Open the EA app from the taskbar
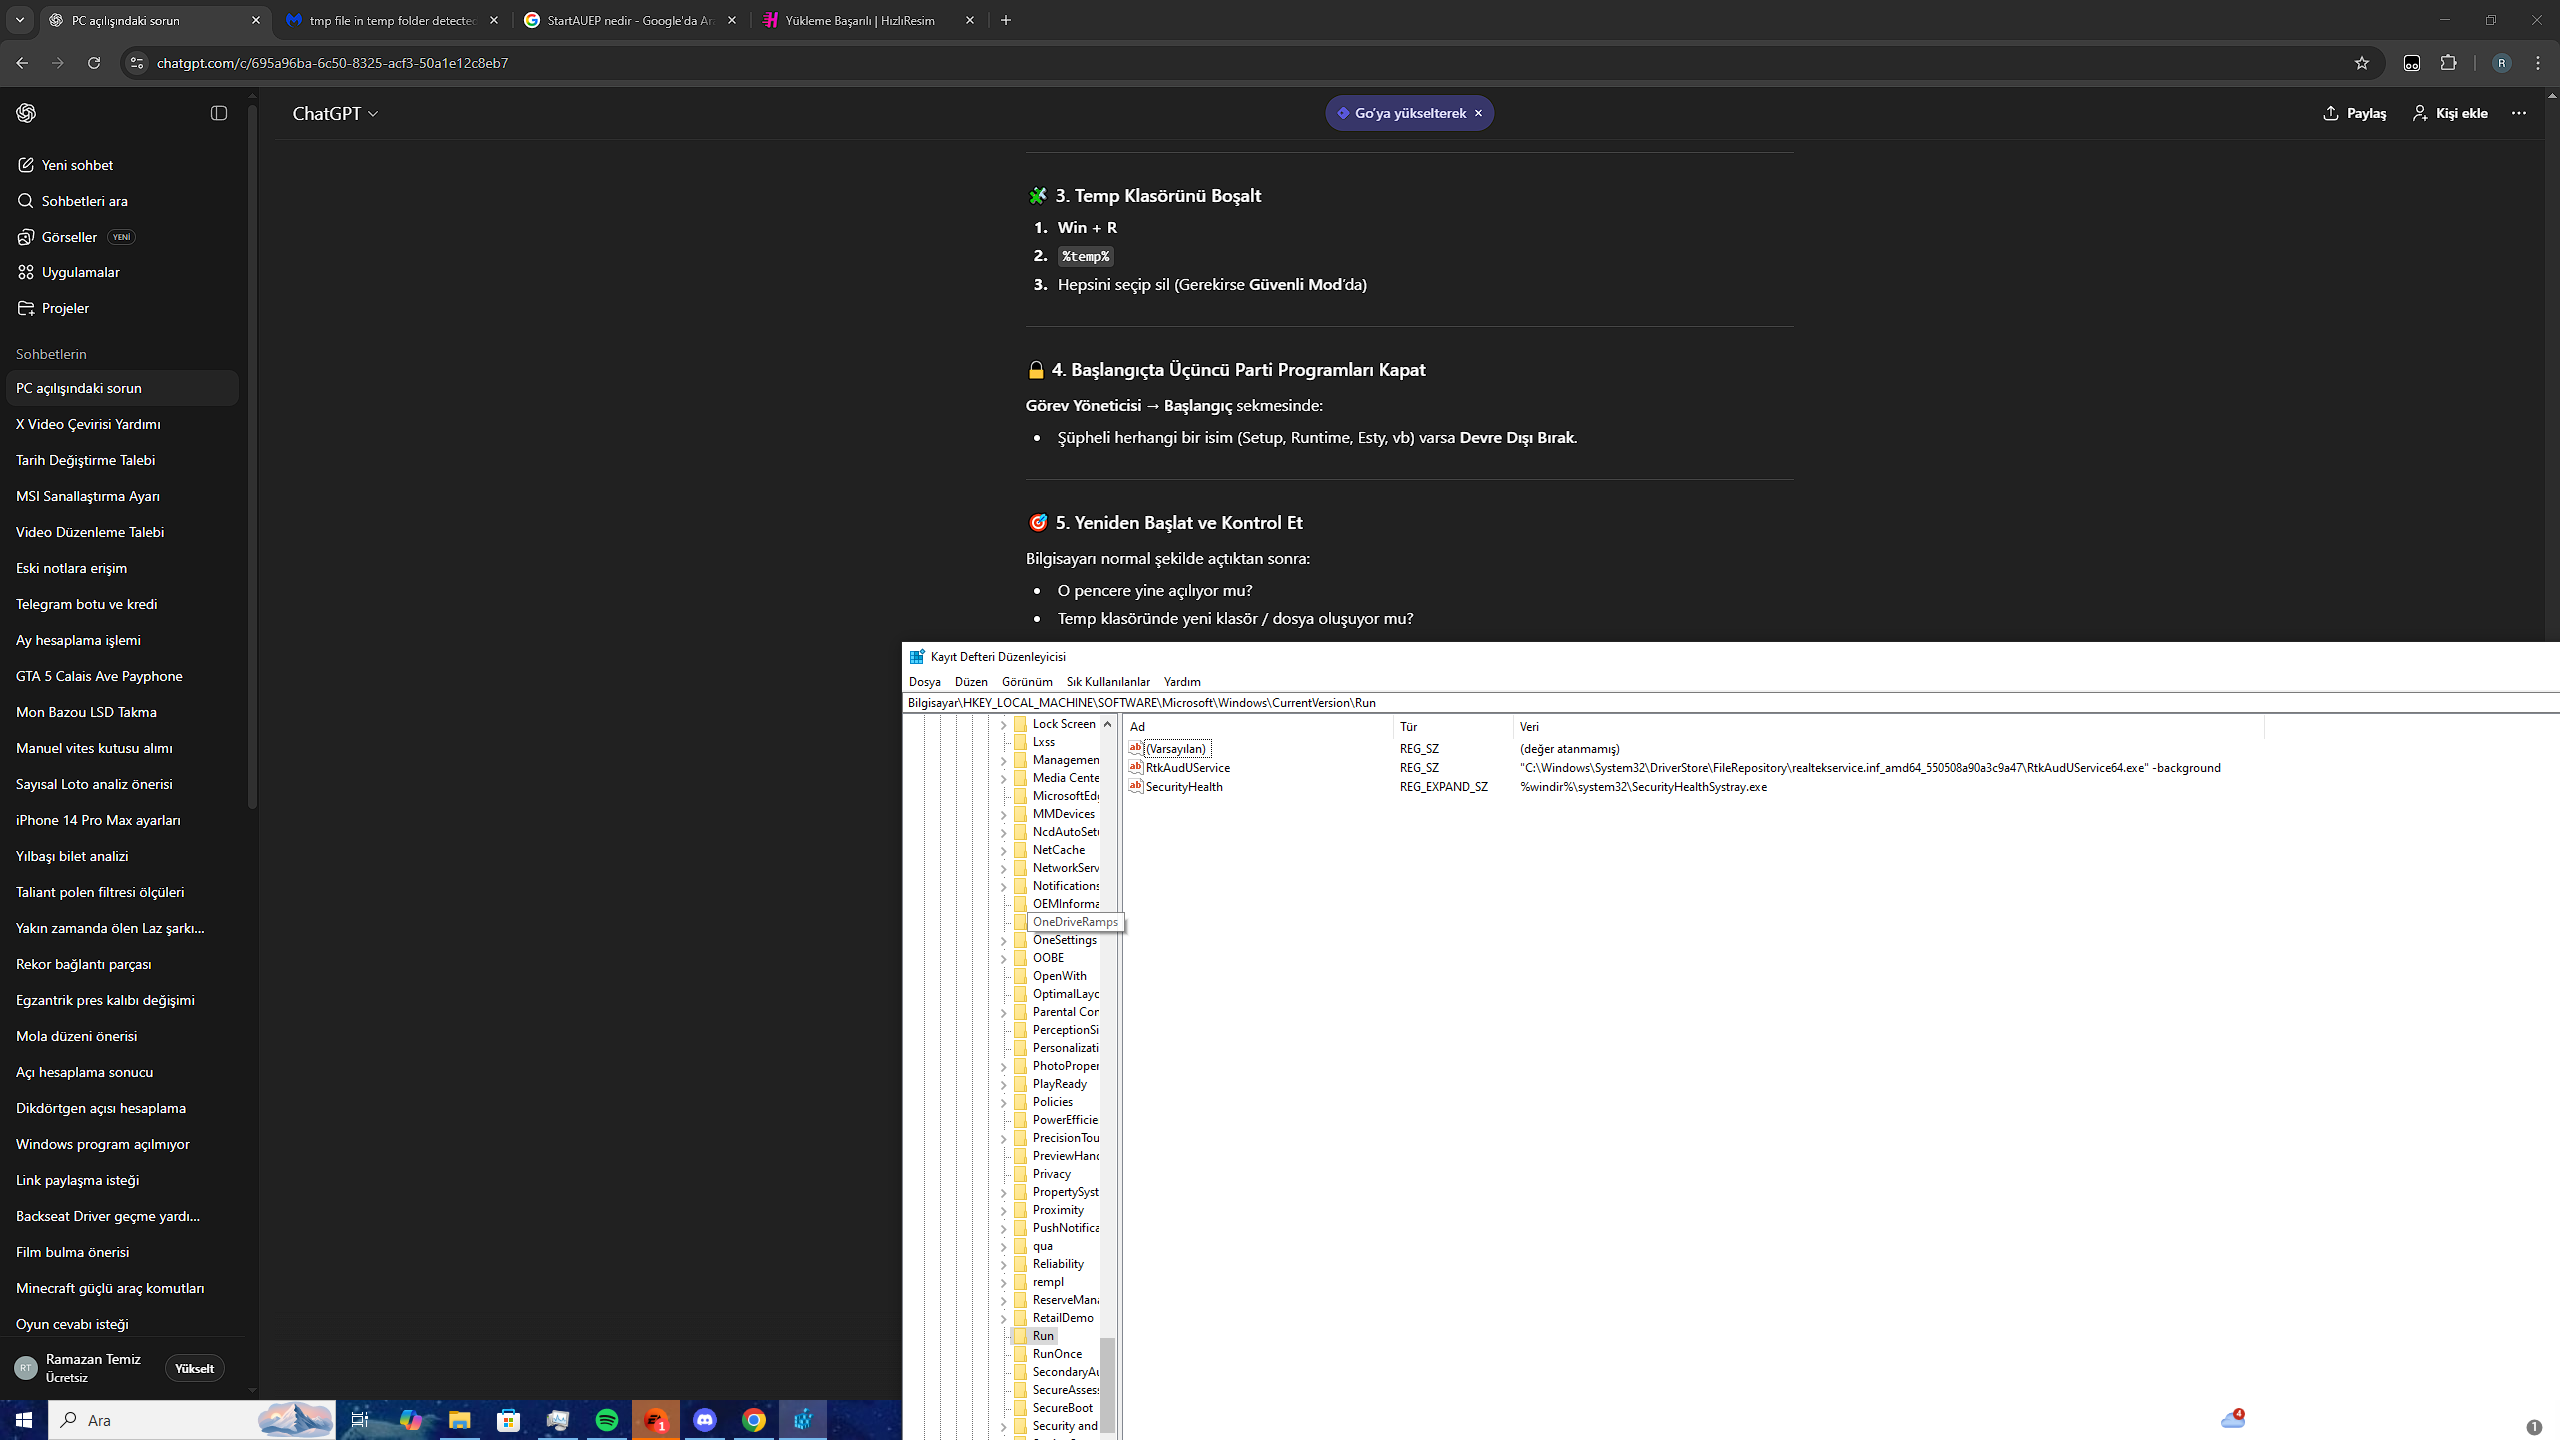 click(656, 1420)
